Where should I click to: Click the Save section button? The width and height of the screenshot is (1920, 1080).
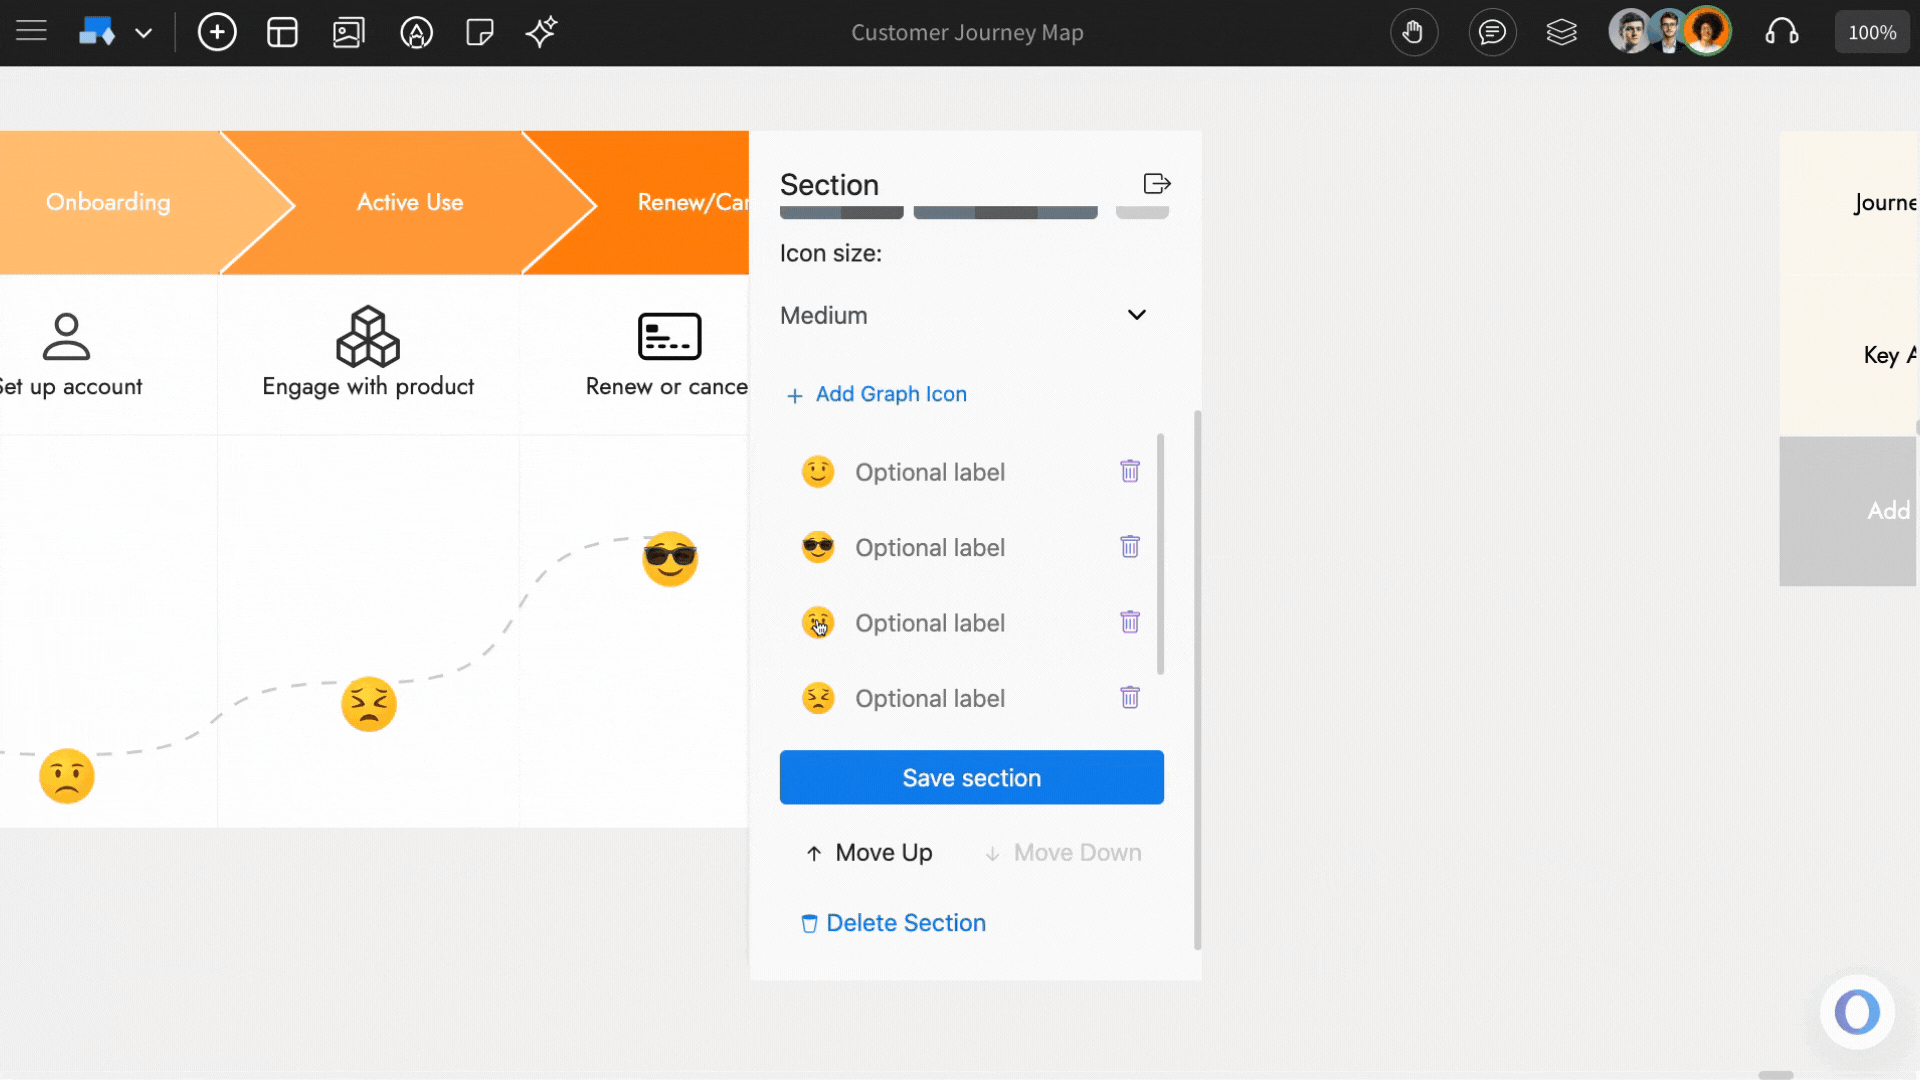[x=971, y=777]
